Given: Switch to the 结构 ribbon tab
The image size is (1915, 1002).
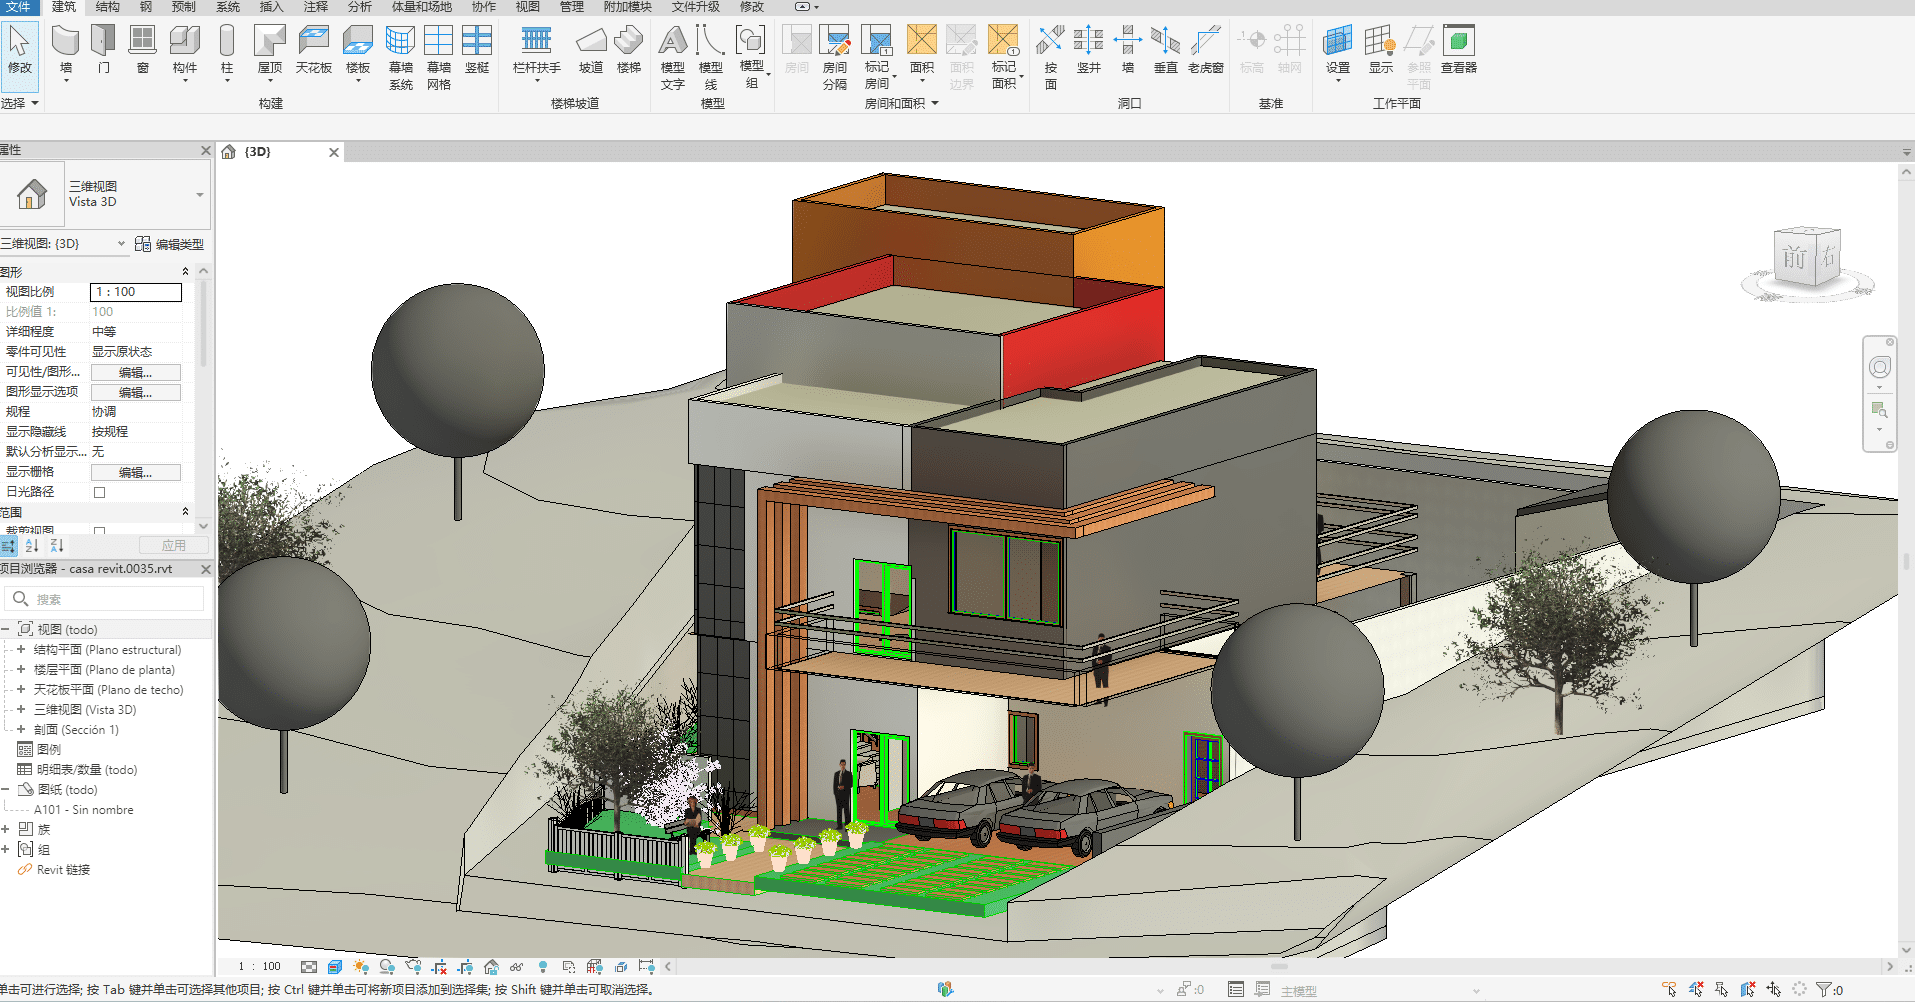Looking at the screenshot, I should point(107,7).
